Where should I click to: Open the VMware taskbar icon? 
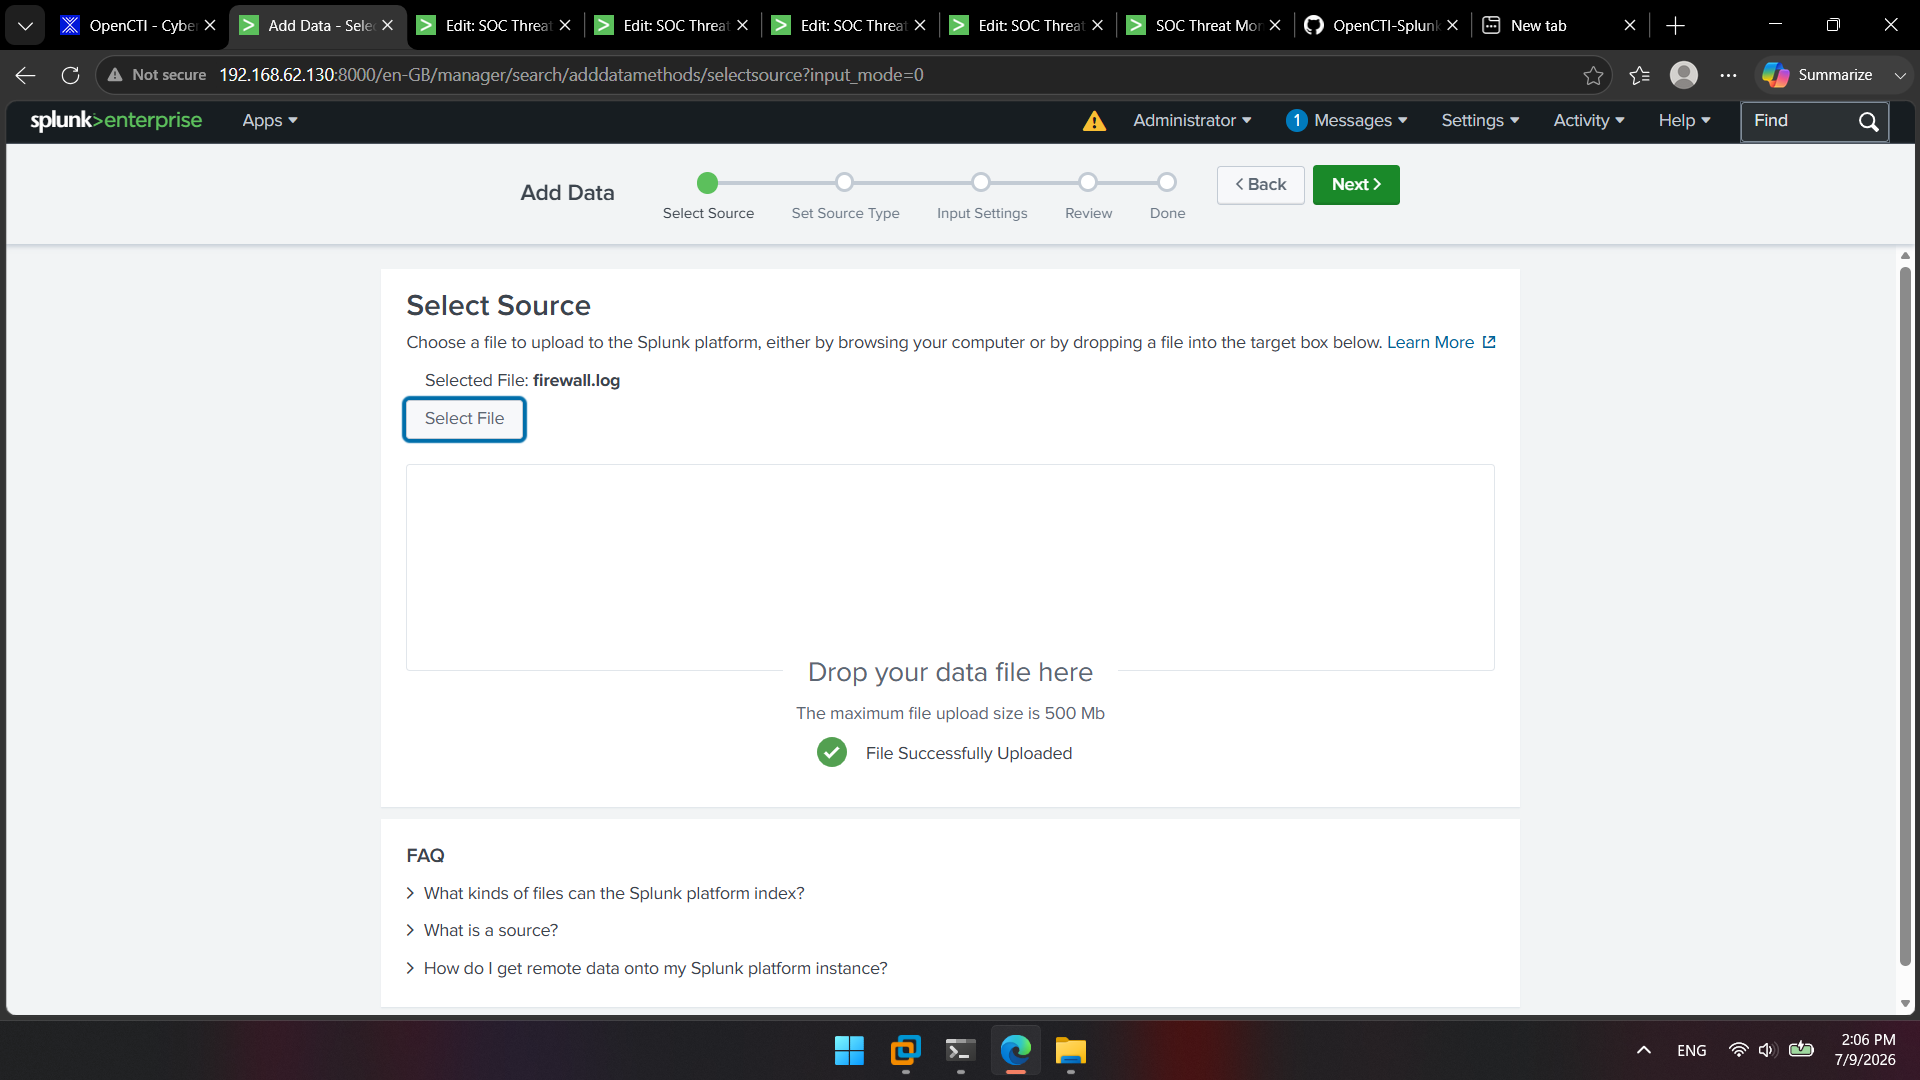tap(905, 1051)
